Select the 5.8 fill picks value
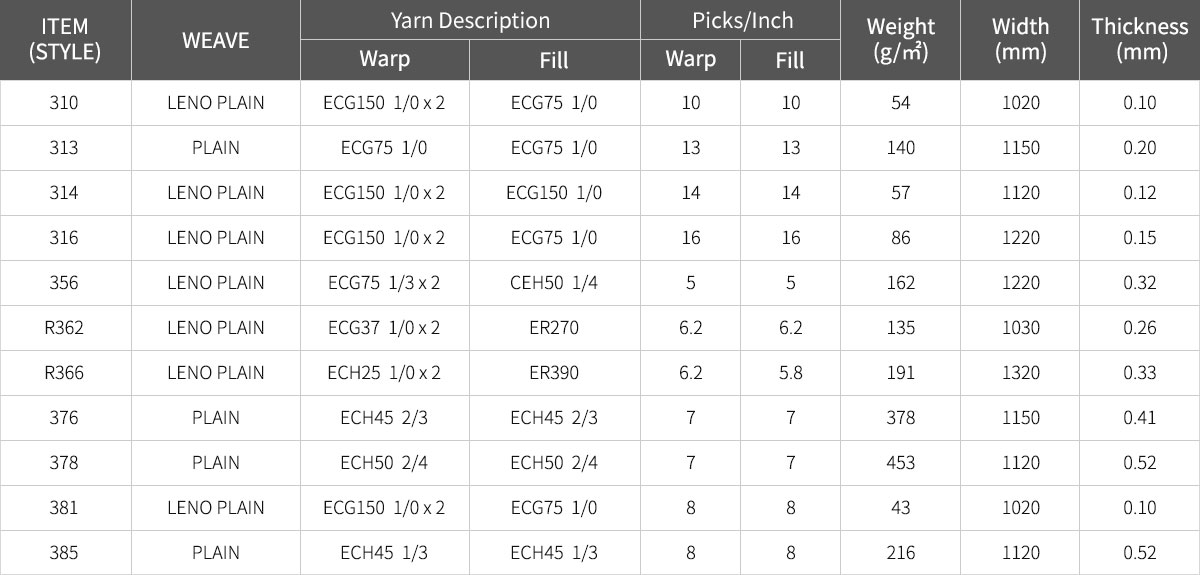The image size is (1200, 575). (x=791, y=373)
